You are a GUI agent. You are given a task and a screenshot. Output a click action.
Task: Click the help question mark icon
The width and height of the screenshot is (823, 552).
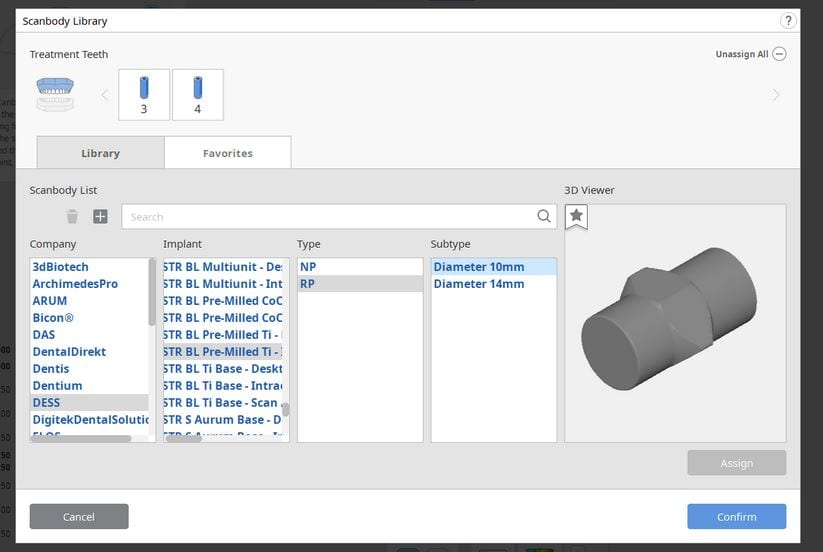click(788, 21)
